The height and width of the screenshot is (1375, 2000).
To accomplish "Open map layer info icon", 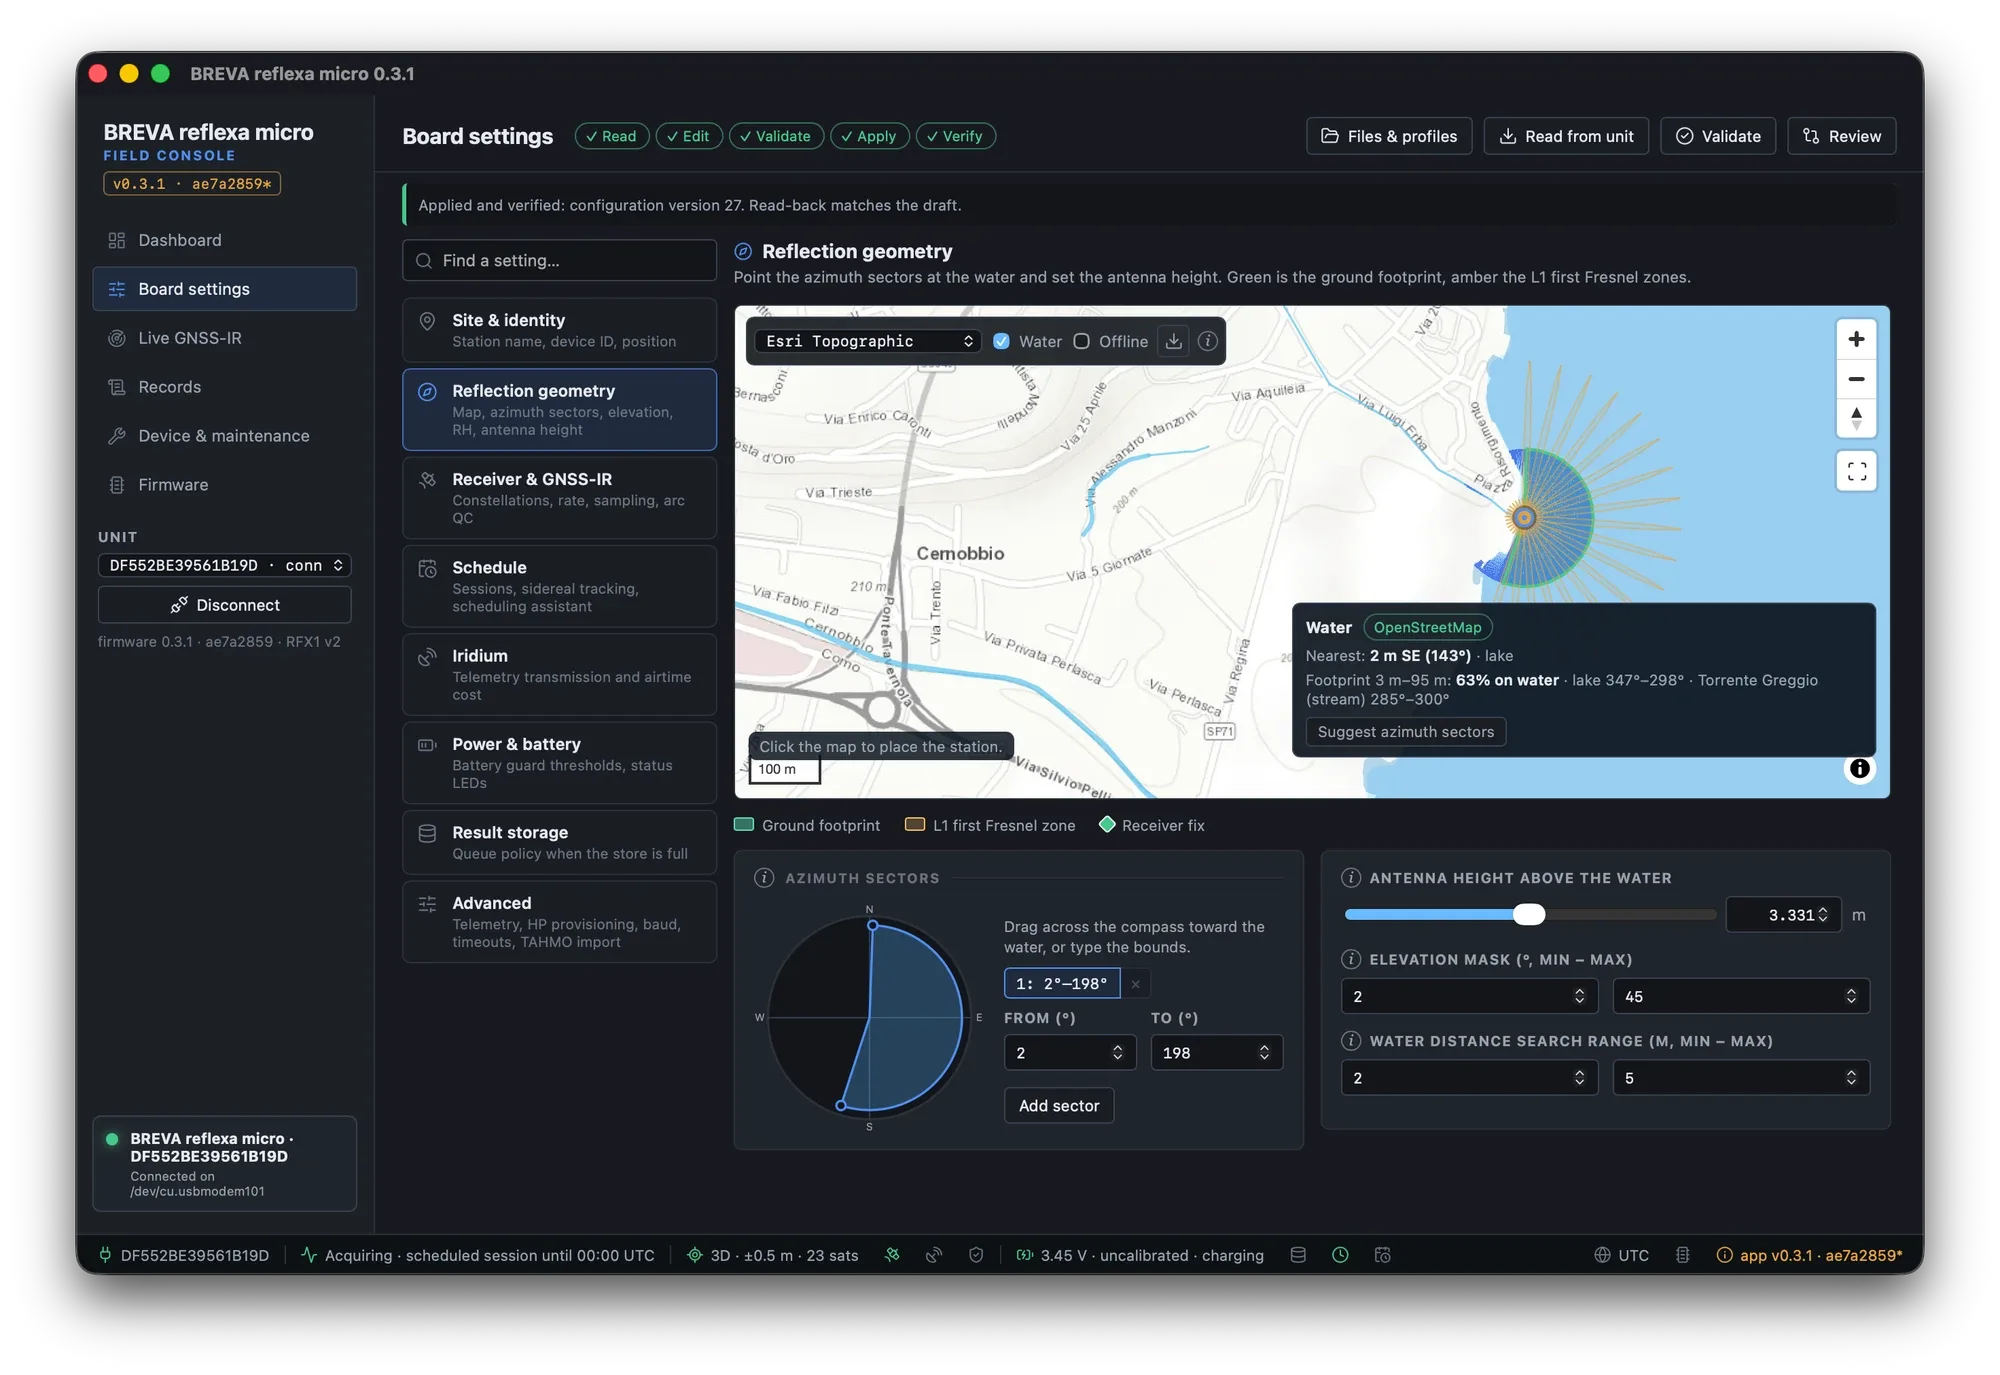I will tap(1208, 341).
